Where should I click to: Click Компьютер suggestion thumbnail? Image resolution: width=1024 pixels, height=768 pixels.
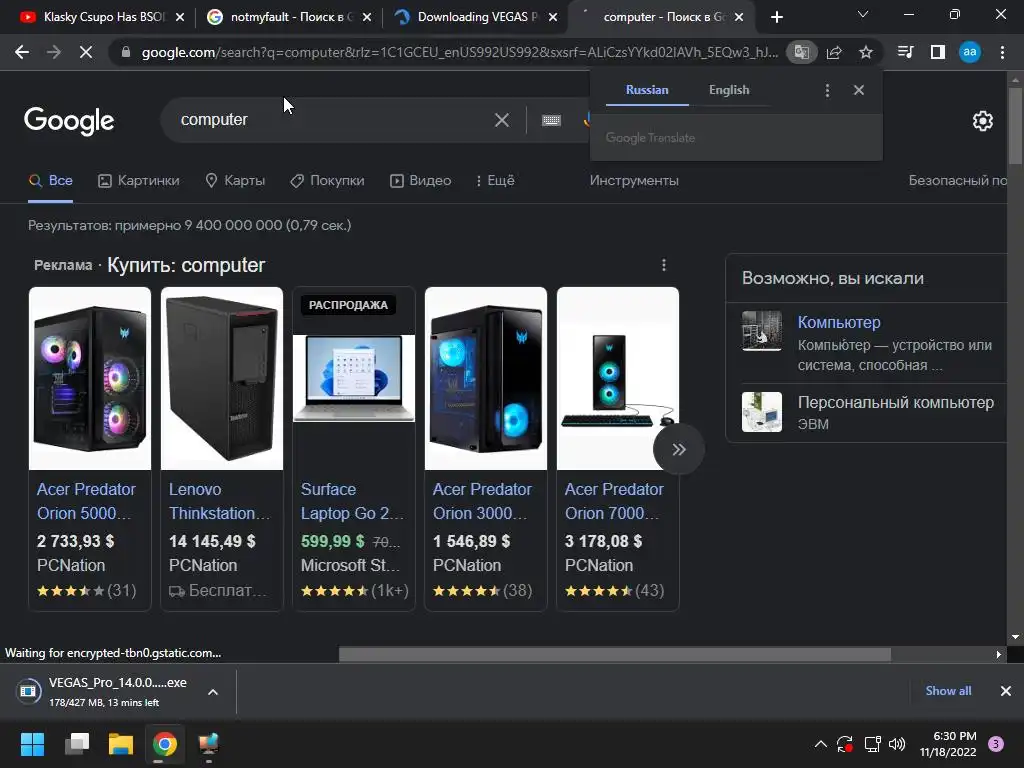click(x=761, y=331)
